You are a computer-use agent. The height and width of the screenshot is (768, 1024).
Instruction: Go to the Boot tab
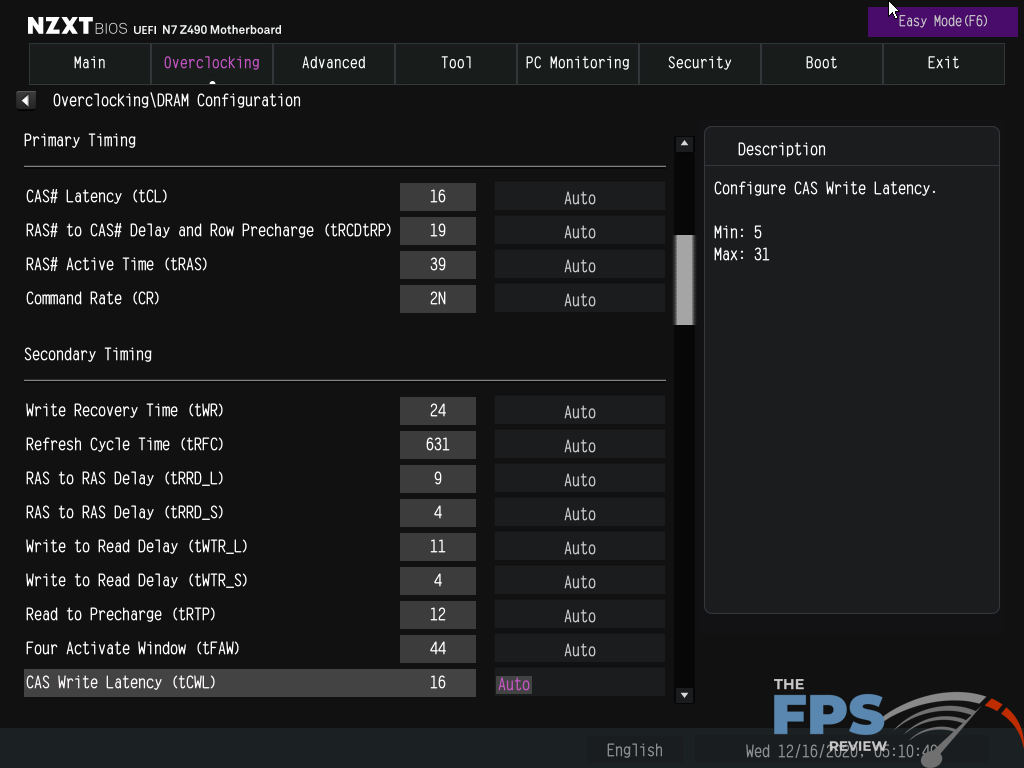pos(821,63)
